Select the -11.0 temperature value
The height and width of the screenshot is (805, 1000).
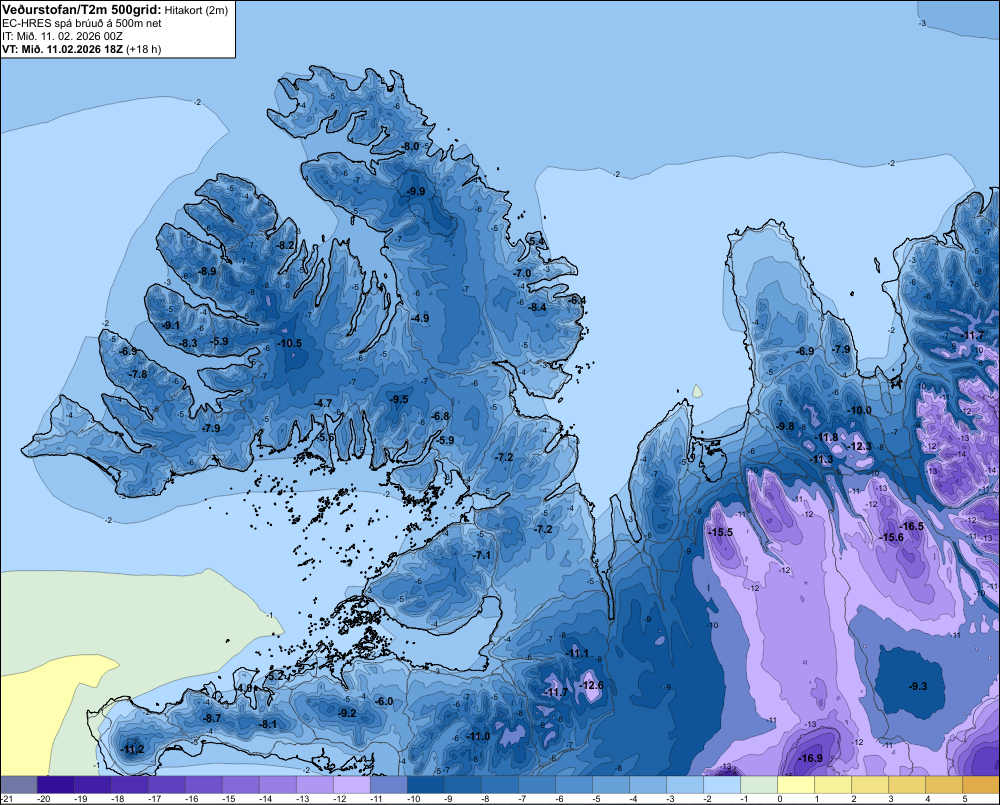478,736
